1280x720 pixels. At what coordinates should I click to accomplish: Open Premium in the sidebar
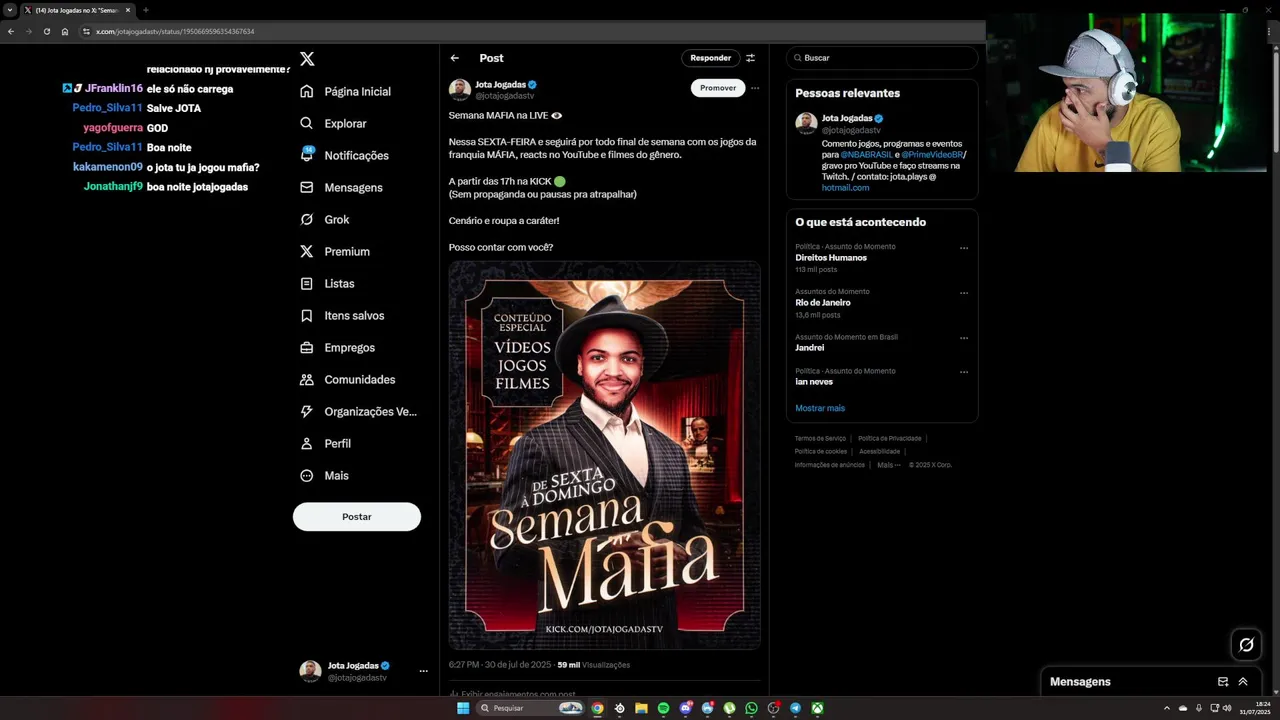pyautogui.click(x=334, y=251)
